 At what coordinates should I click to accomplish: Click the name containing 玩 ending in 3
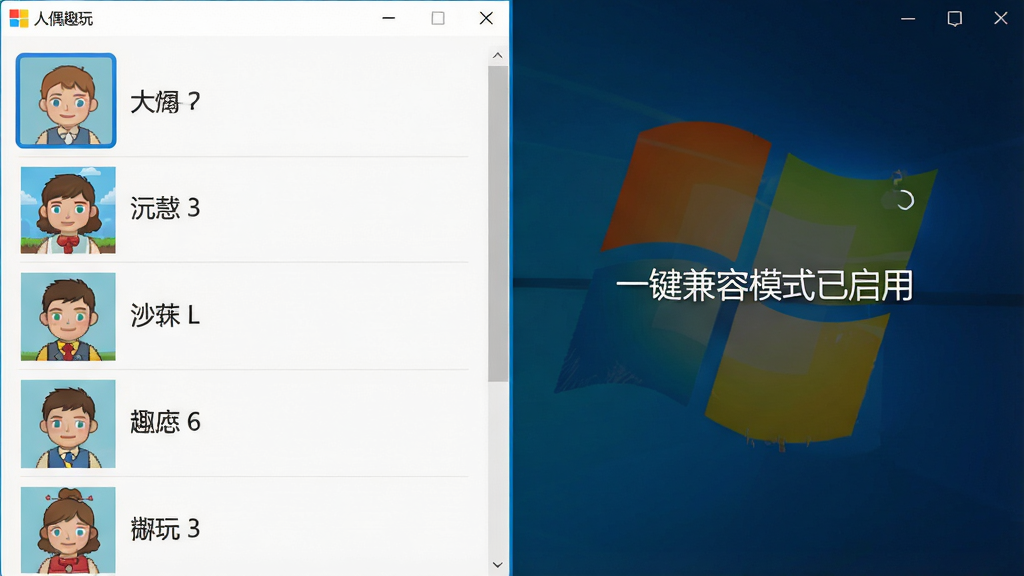point(165,529)
